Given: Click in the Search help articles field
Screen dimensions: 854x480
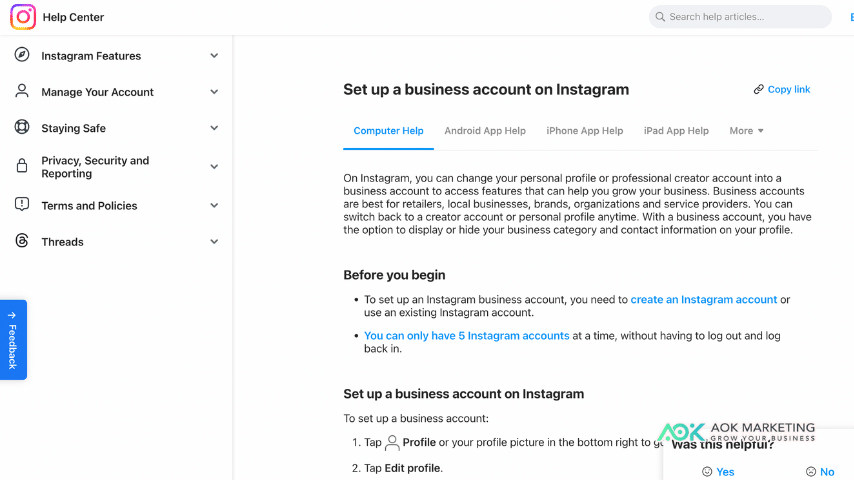Looking at the screenshot, I should pyautogui.click(x=745, y=17).
